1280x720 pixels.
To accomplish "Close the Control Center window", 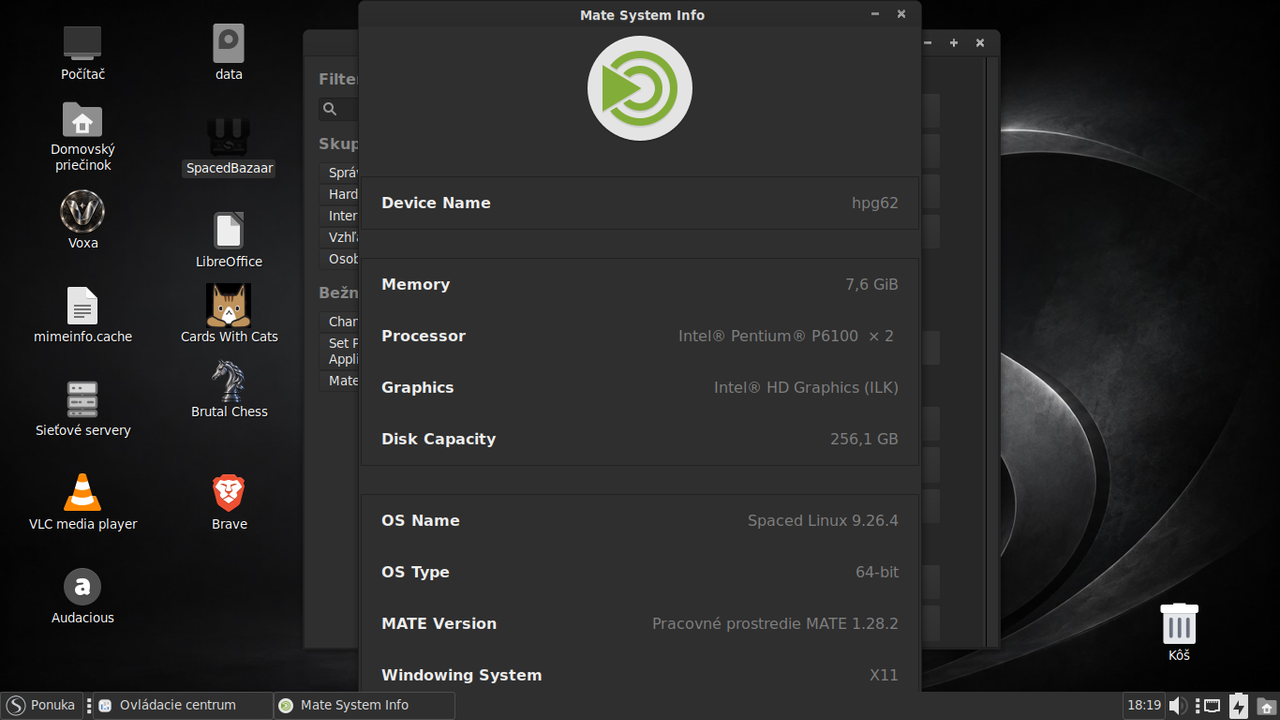I will tap(980, 43).
